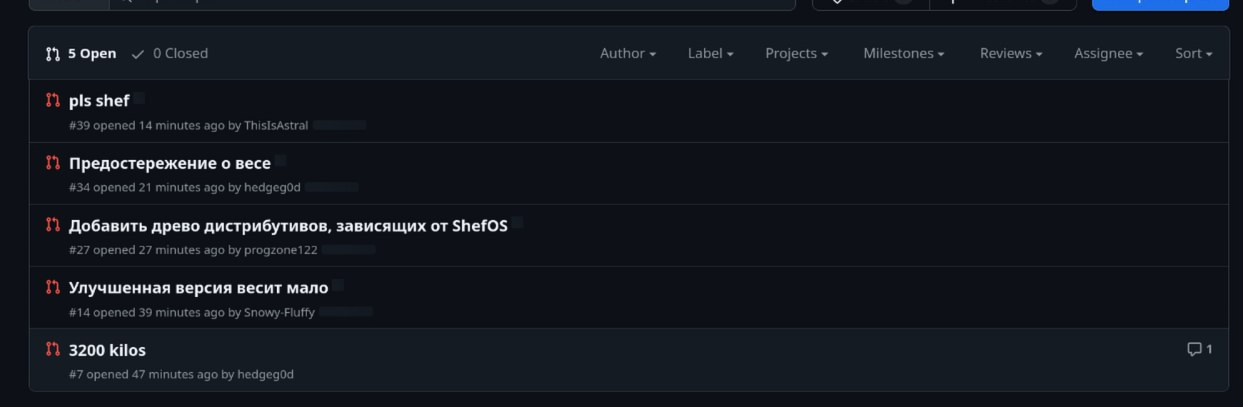Open the Sort options menu
The height and width of the screenshot is (407, 1243).
[1193, 53]
